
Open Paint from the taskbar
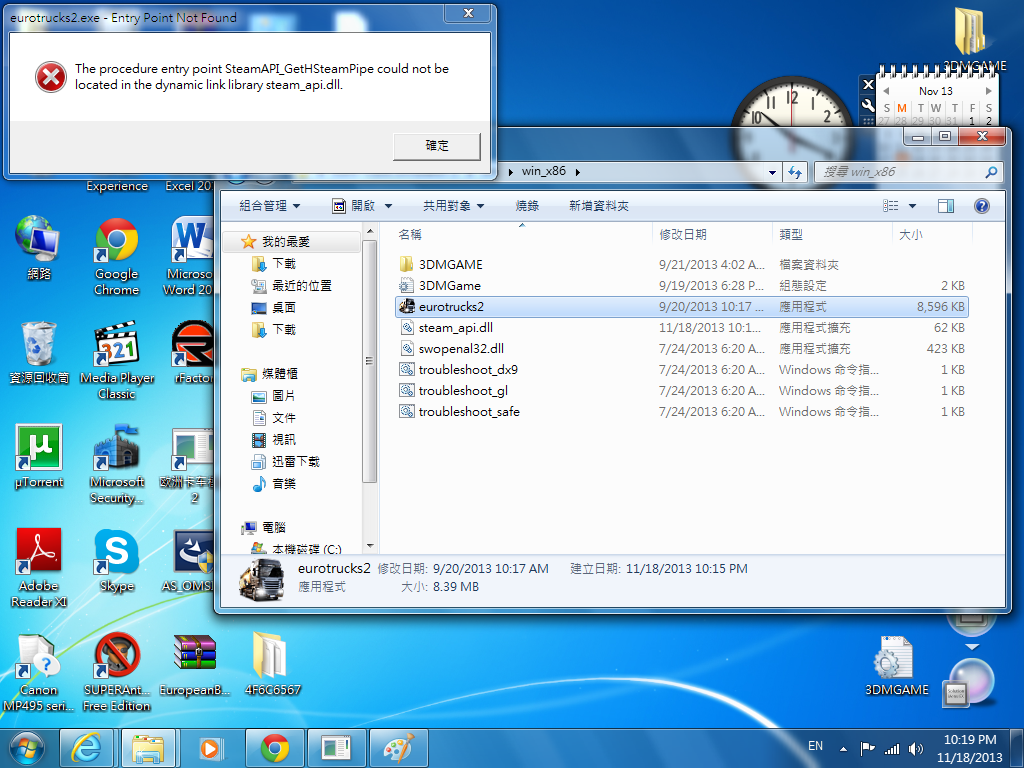click(398, 748)
